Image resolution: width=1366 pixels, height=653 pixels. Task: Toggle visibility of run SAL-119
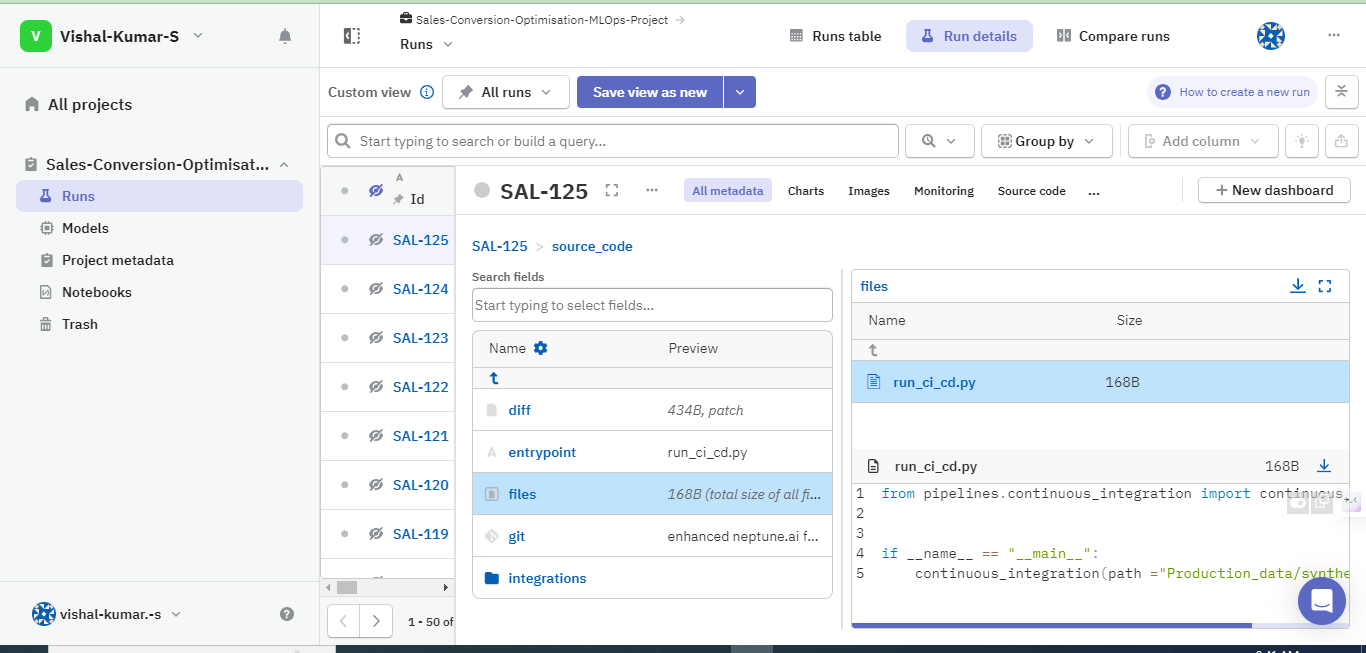pos(376,534)
